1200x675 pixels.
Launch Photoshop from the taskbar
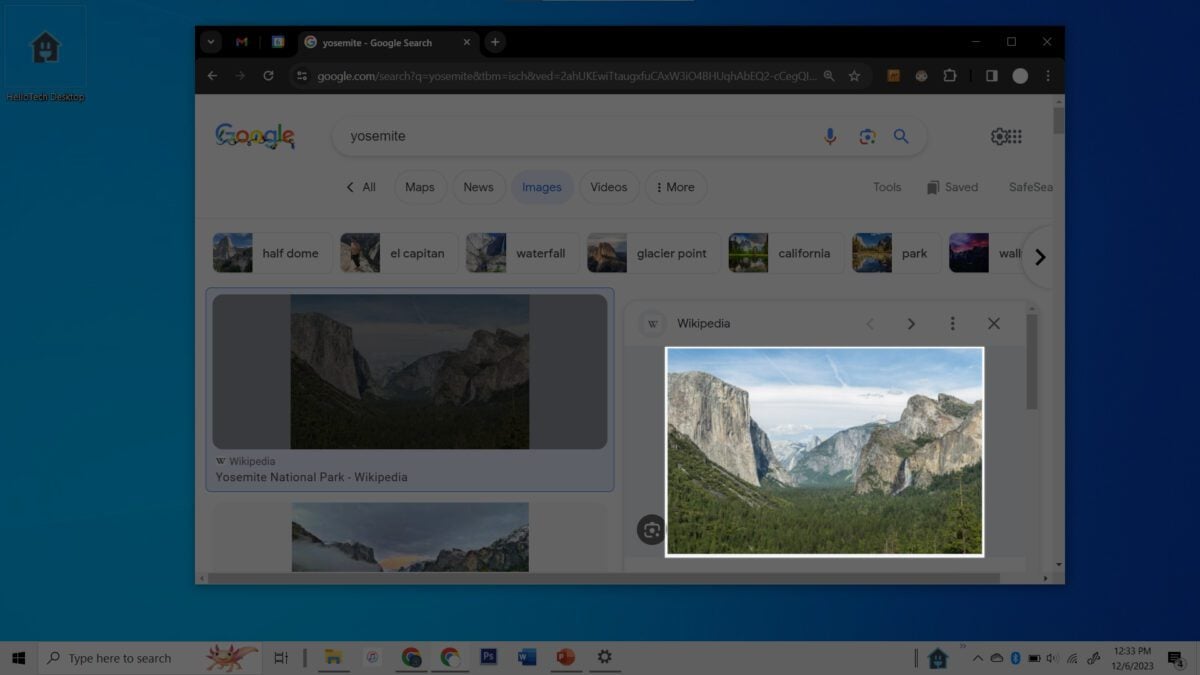coord(488,657)
